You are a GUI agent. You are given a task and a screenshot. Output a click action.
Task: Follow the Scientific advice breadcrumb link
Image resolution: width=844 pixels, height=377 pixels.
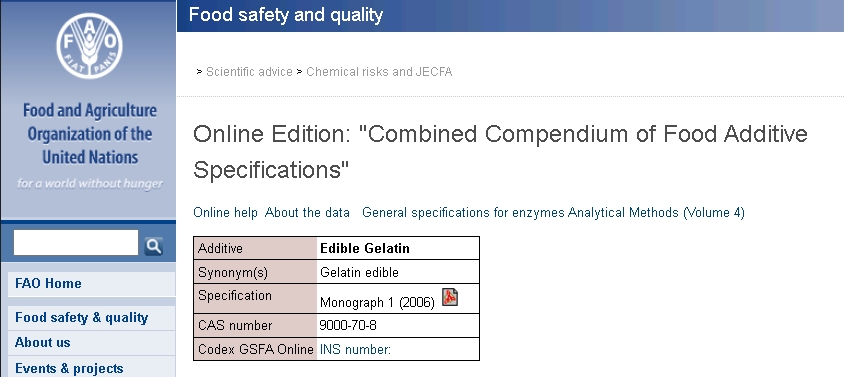pos(249,72)
